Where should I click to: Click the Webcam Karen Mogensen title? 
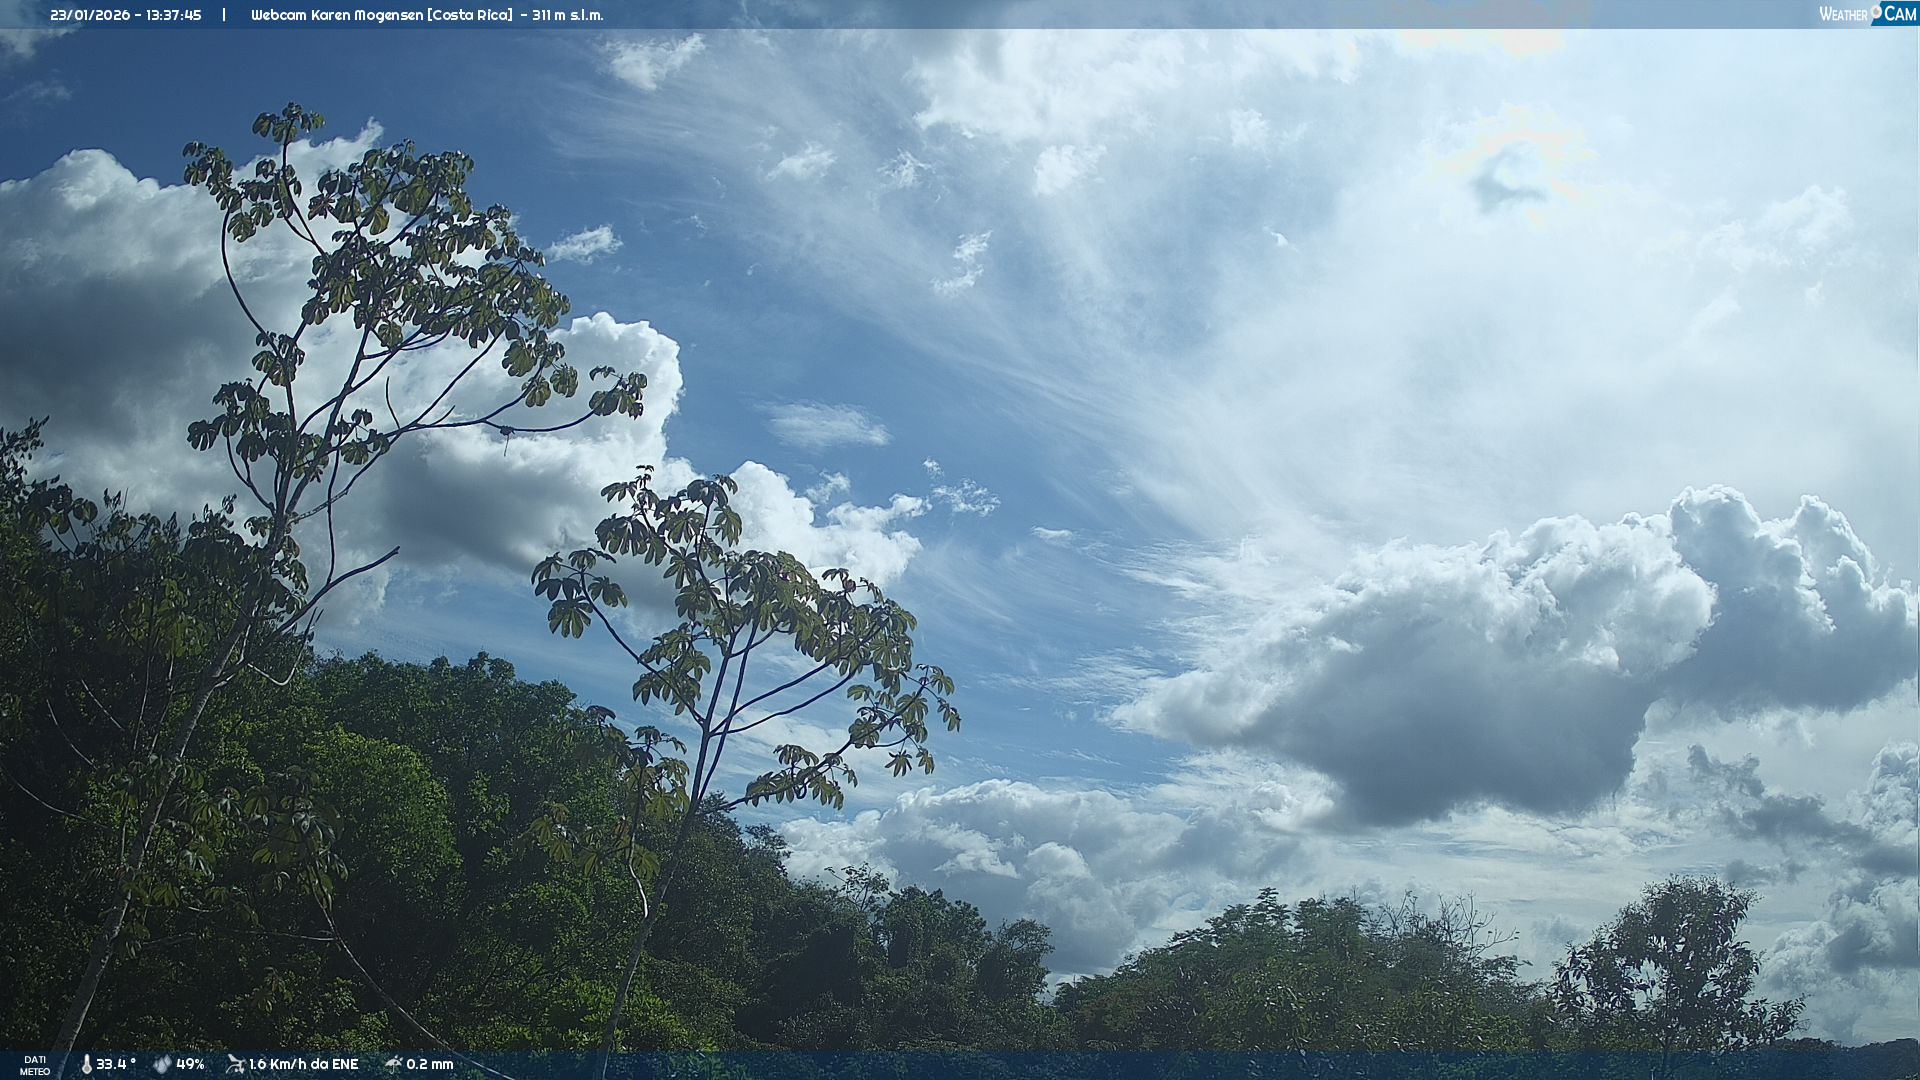click(x=336, y=15)
